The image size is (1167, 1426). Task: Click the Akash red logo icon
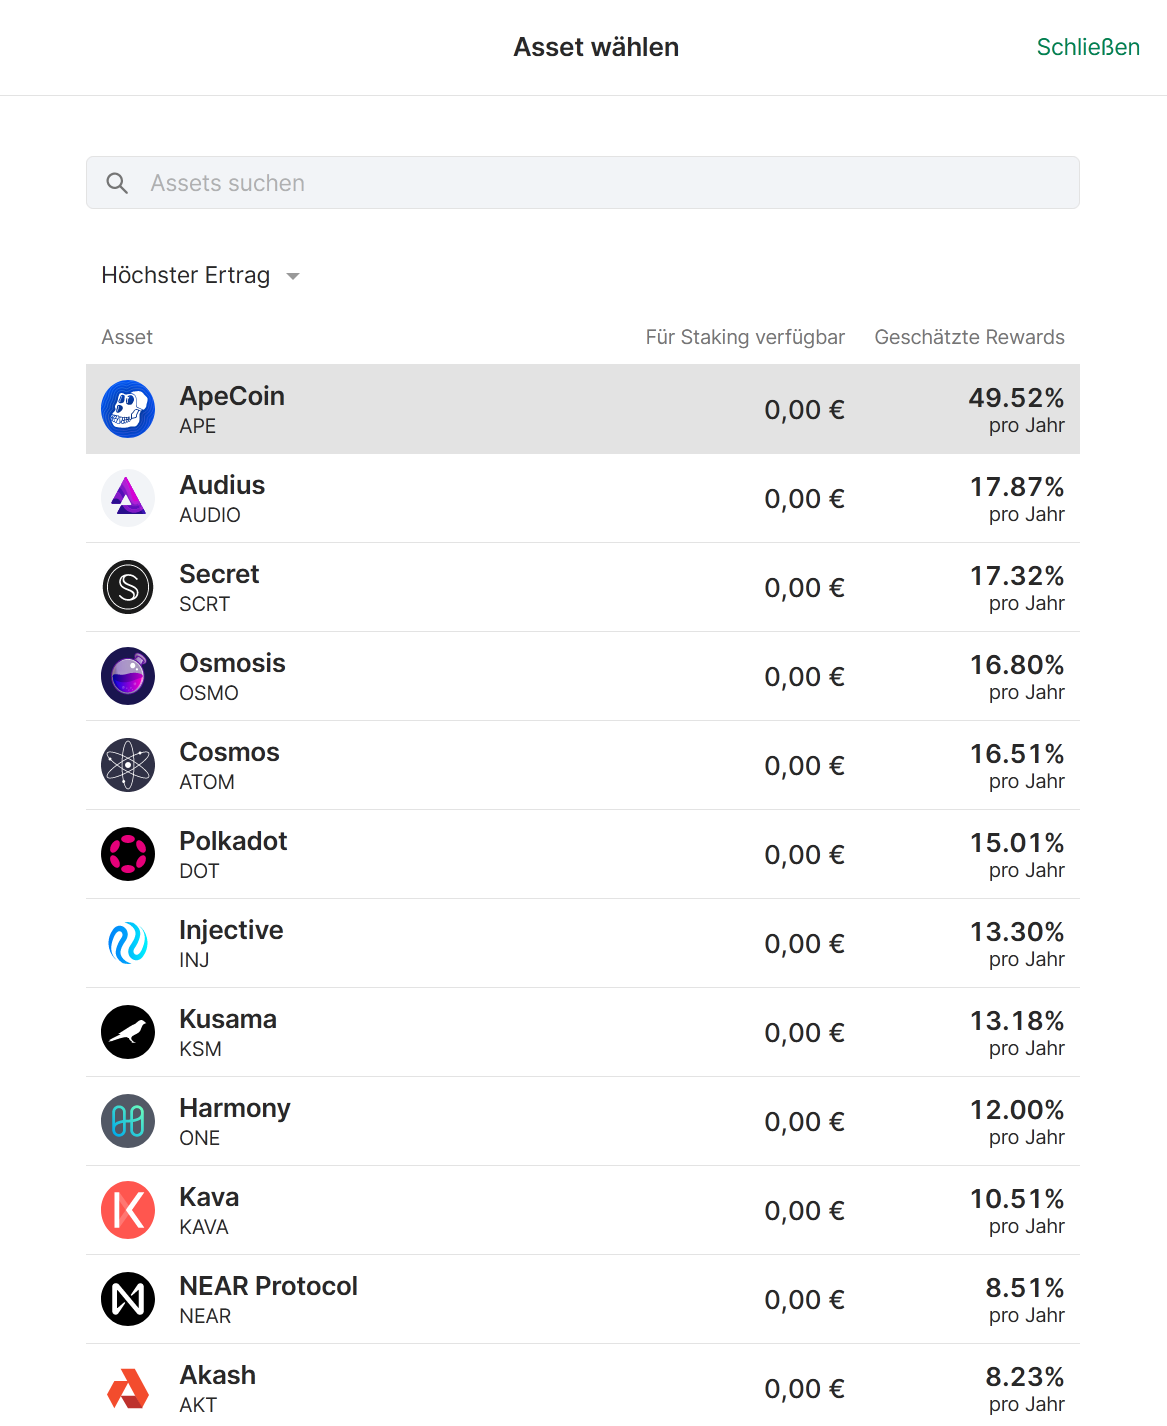tap(128, 1388)
